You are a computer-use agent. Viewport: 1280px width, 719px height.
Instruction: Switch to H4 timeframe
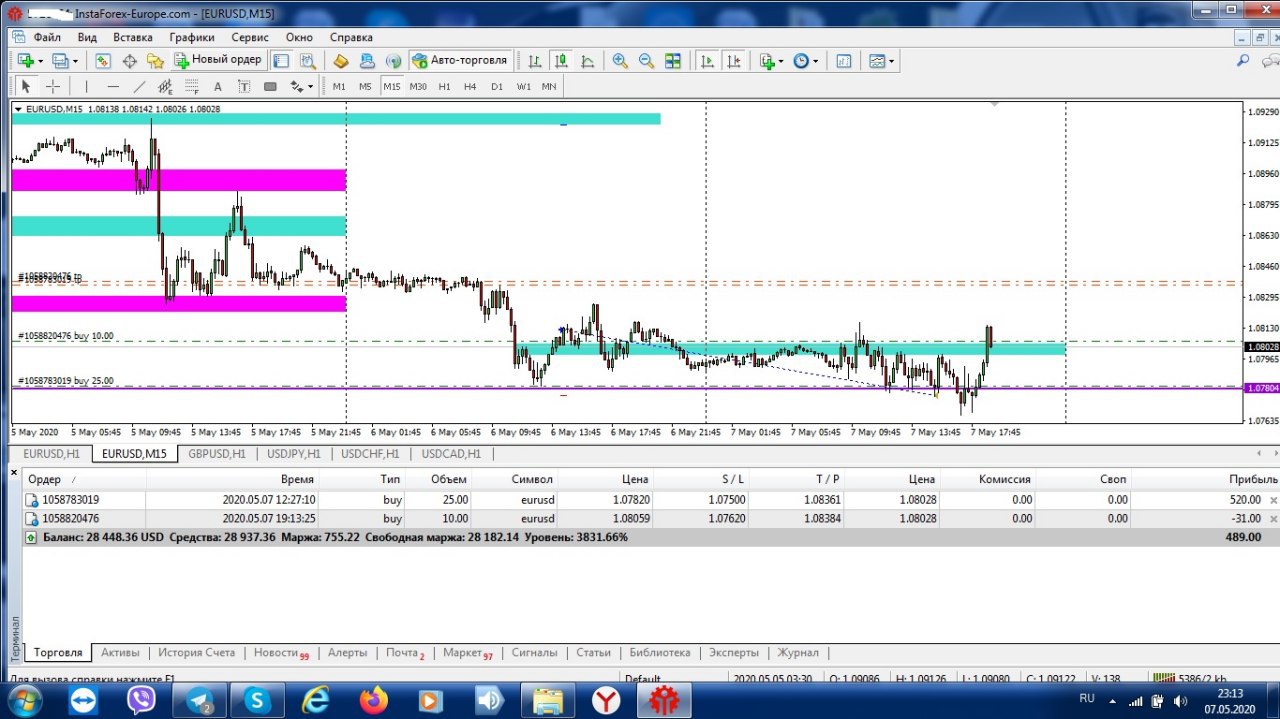tap(470, 87)
